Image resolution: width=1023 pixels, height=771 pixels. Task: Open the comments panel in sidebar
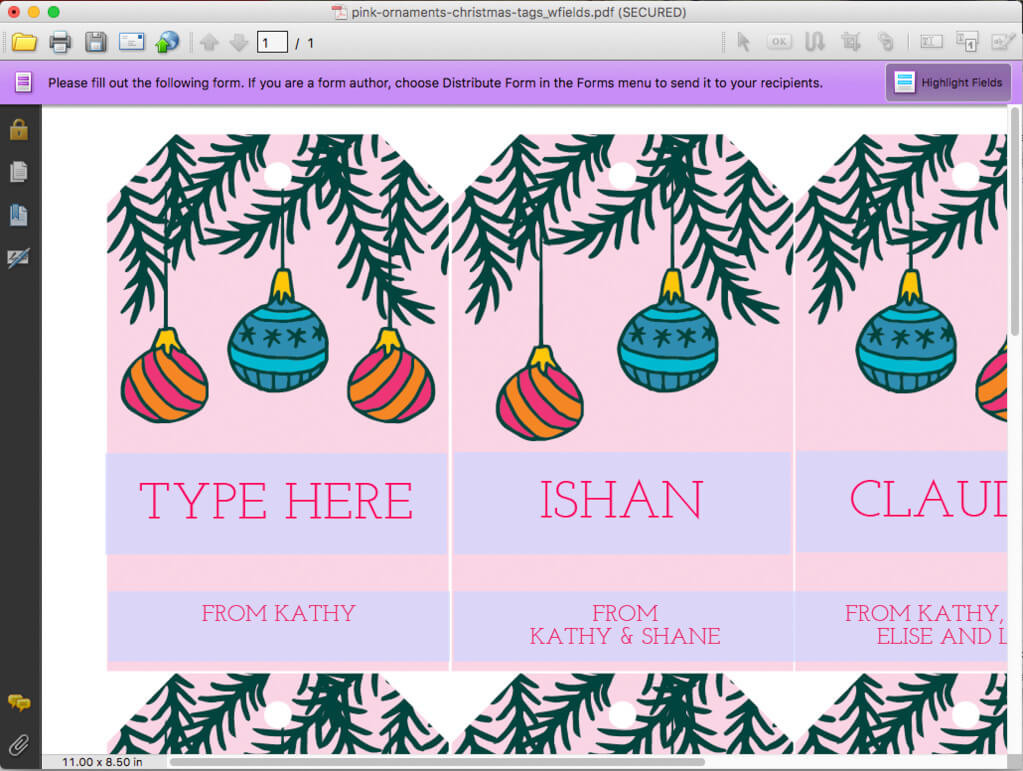pyautogui.click(x=19, y=703)
